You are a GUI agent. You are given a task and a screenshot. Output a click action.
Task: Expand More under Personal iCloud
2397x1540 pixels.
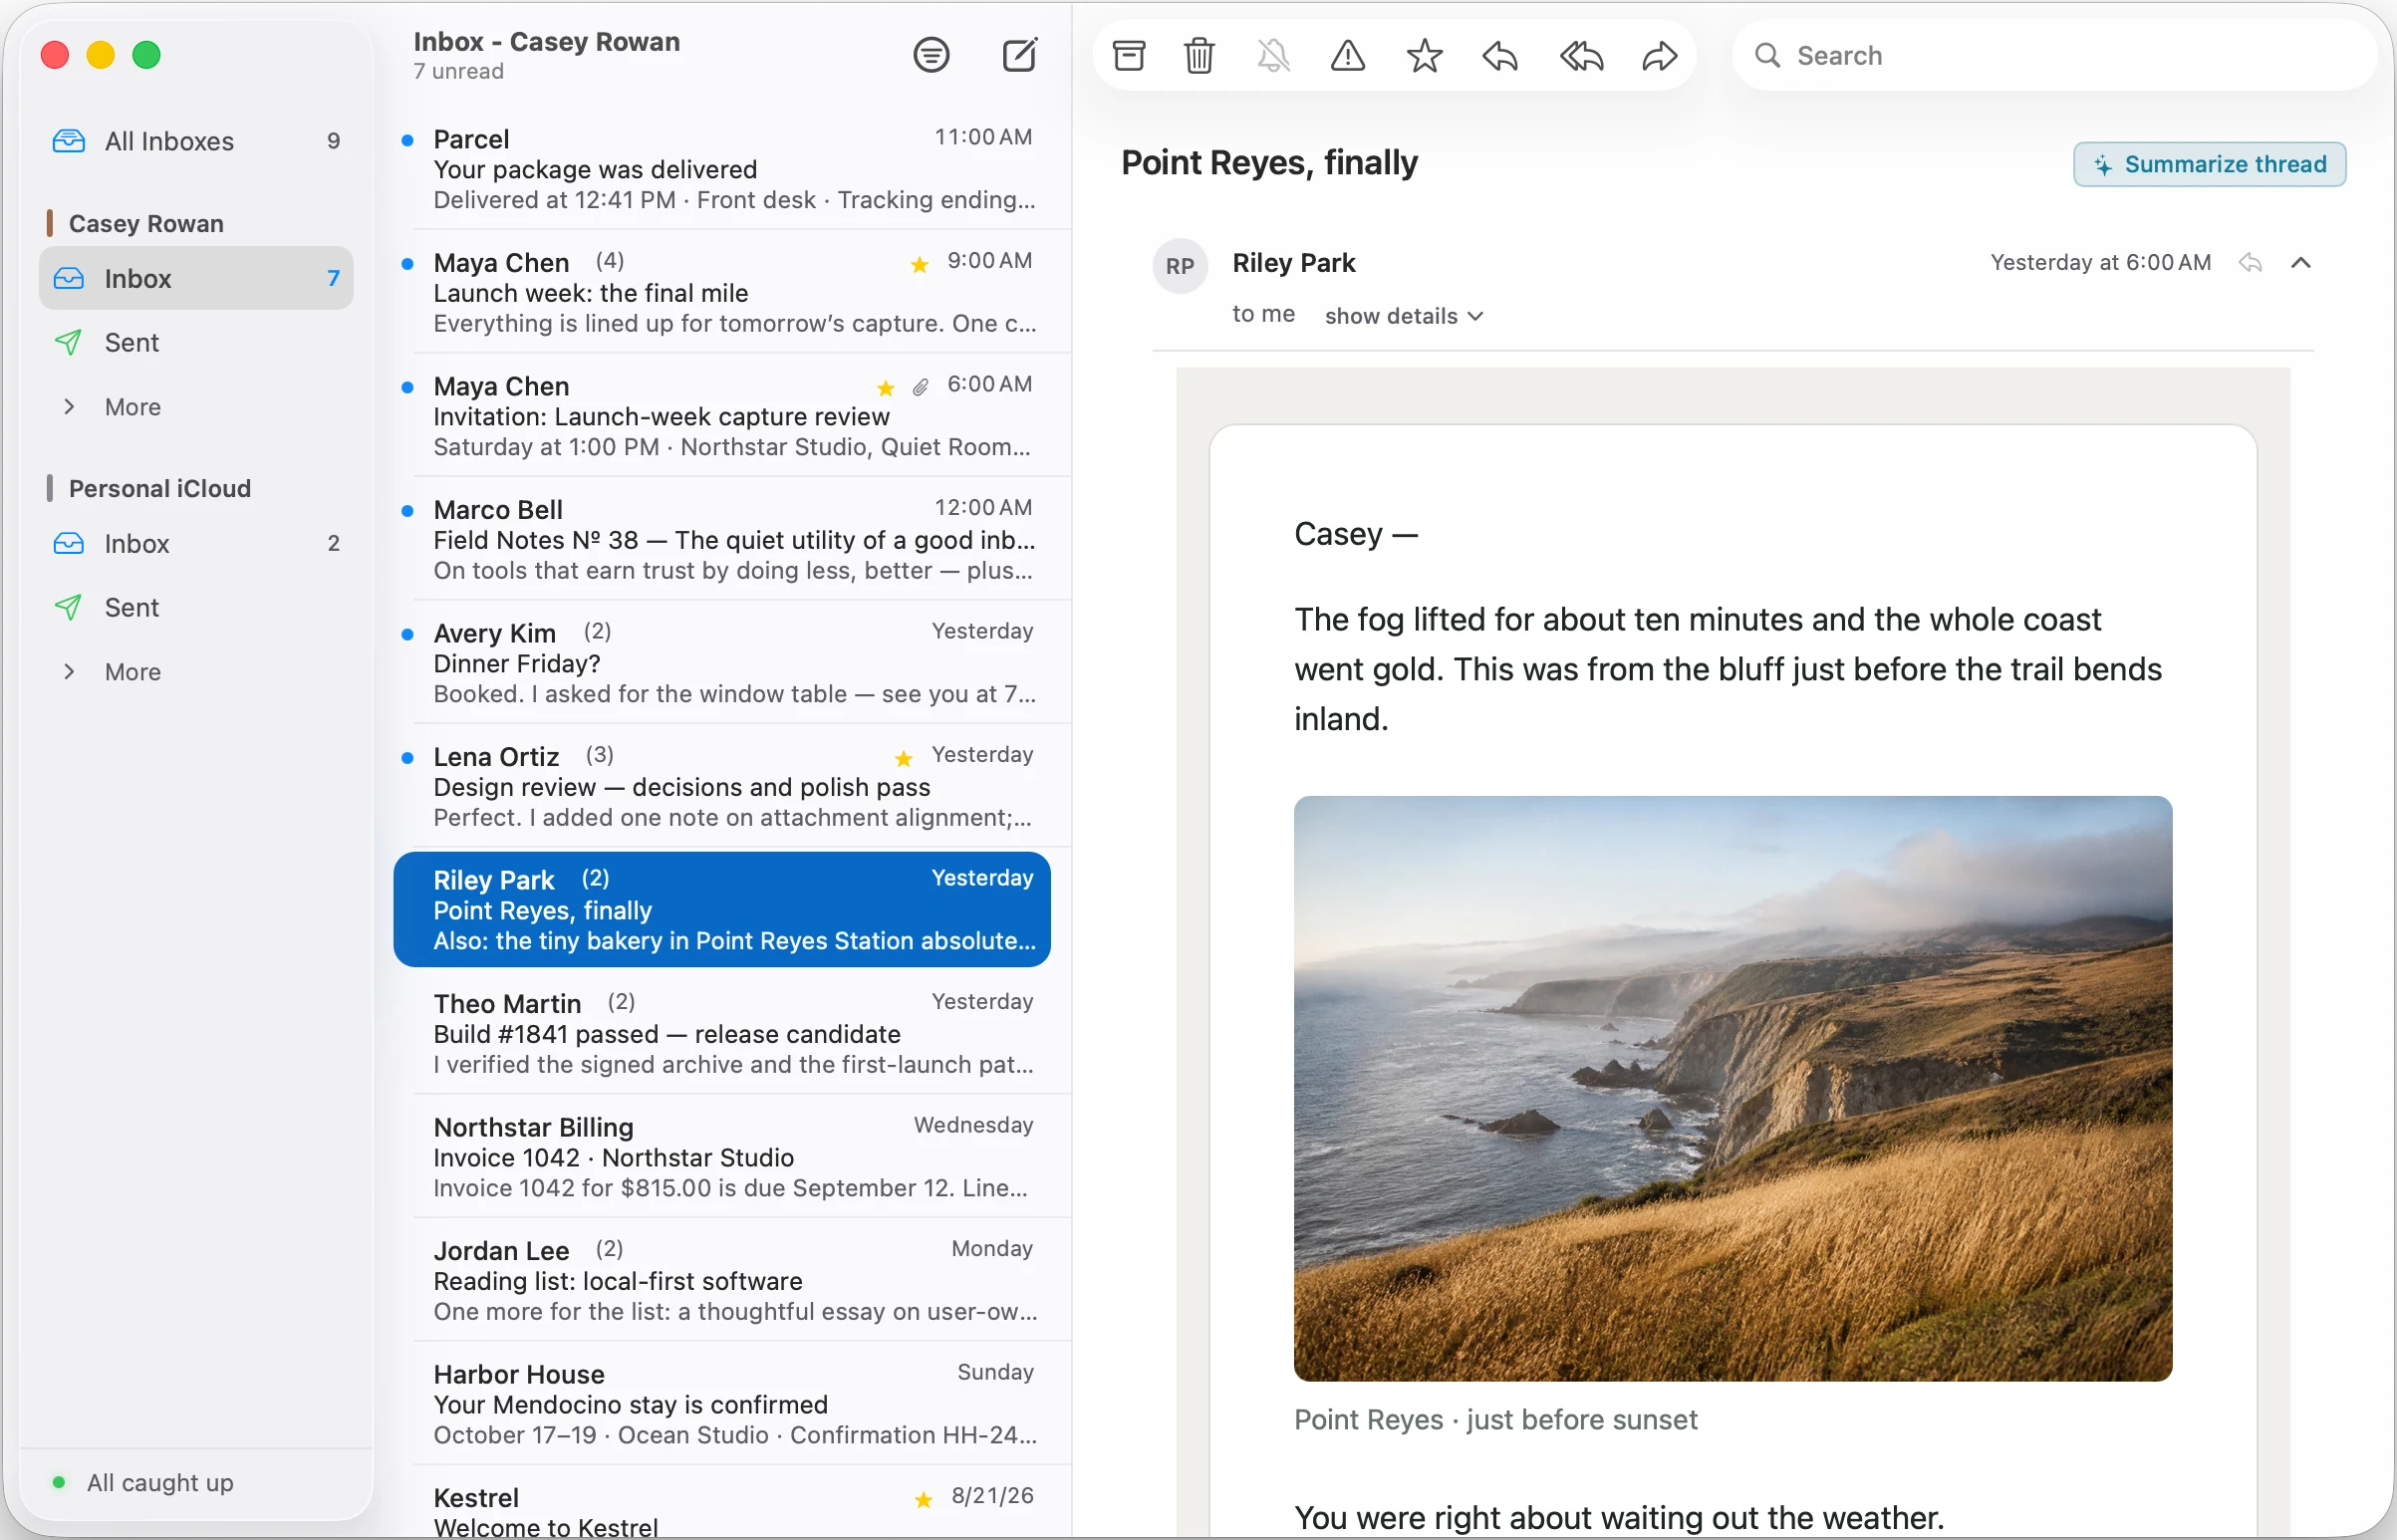[x=196, y=672]
